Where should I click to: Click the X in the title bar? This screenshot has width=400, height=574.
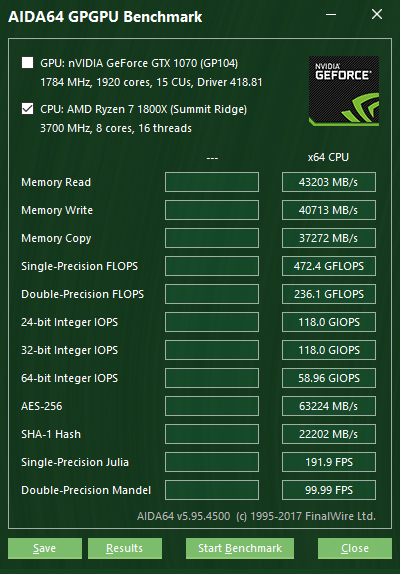coord(377,15)
